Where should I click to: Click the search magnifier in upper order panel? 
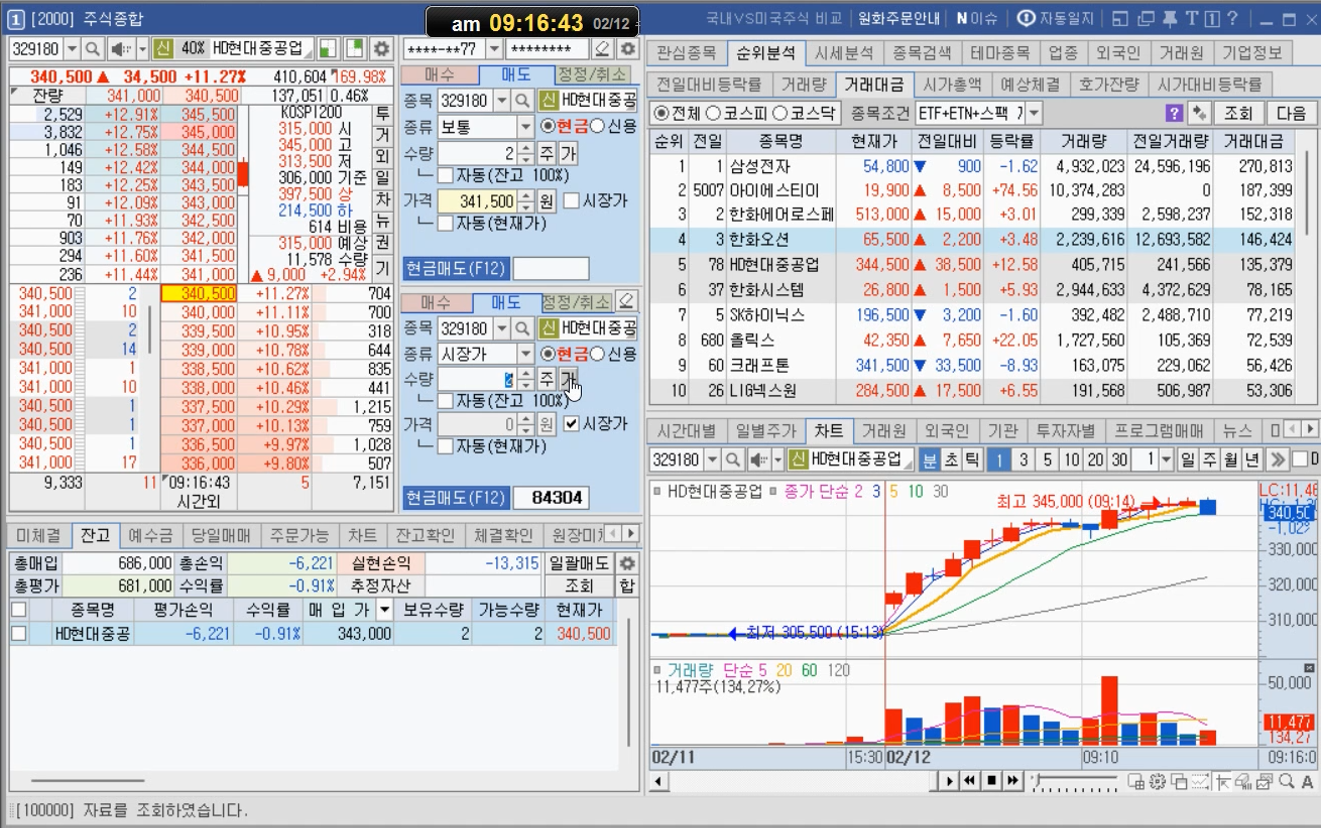tap(522, 101)
